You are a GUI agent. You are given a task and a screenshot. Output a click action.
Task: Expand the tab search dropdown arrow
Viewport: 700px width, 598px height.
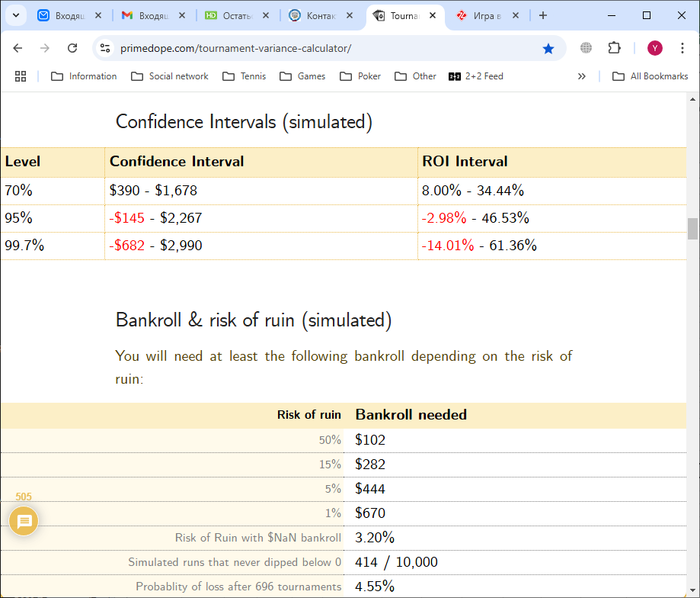[x=14, y=16]
